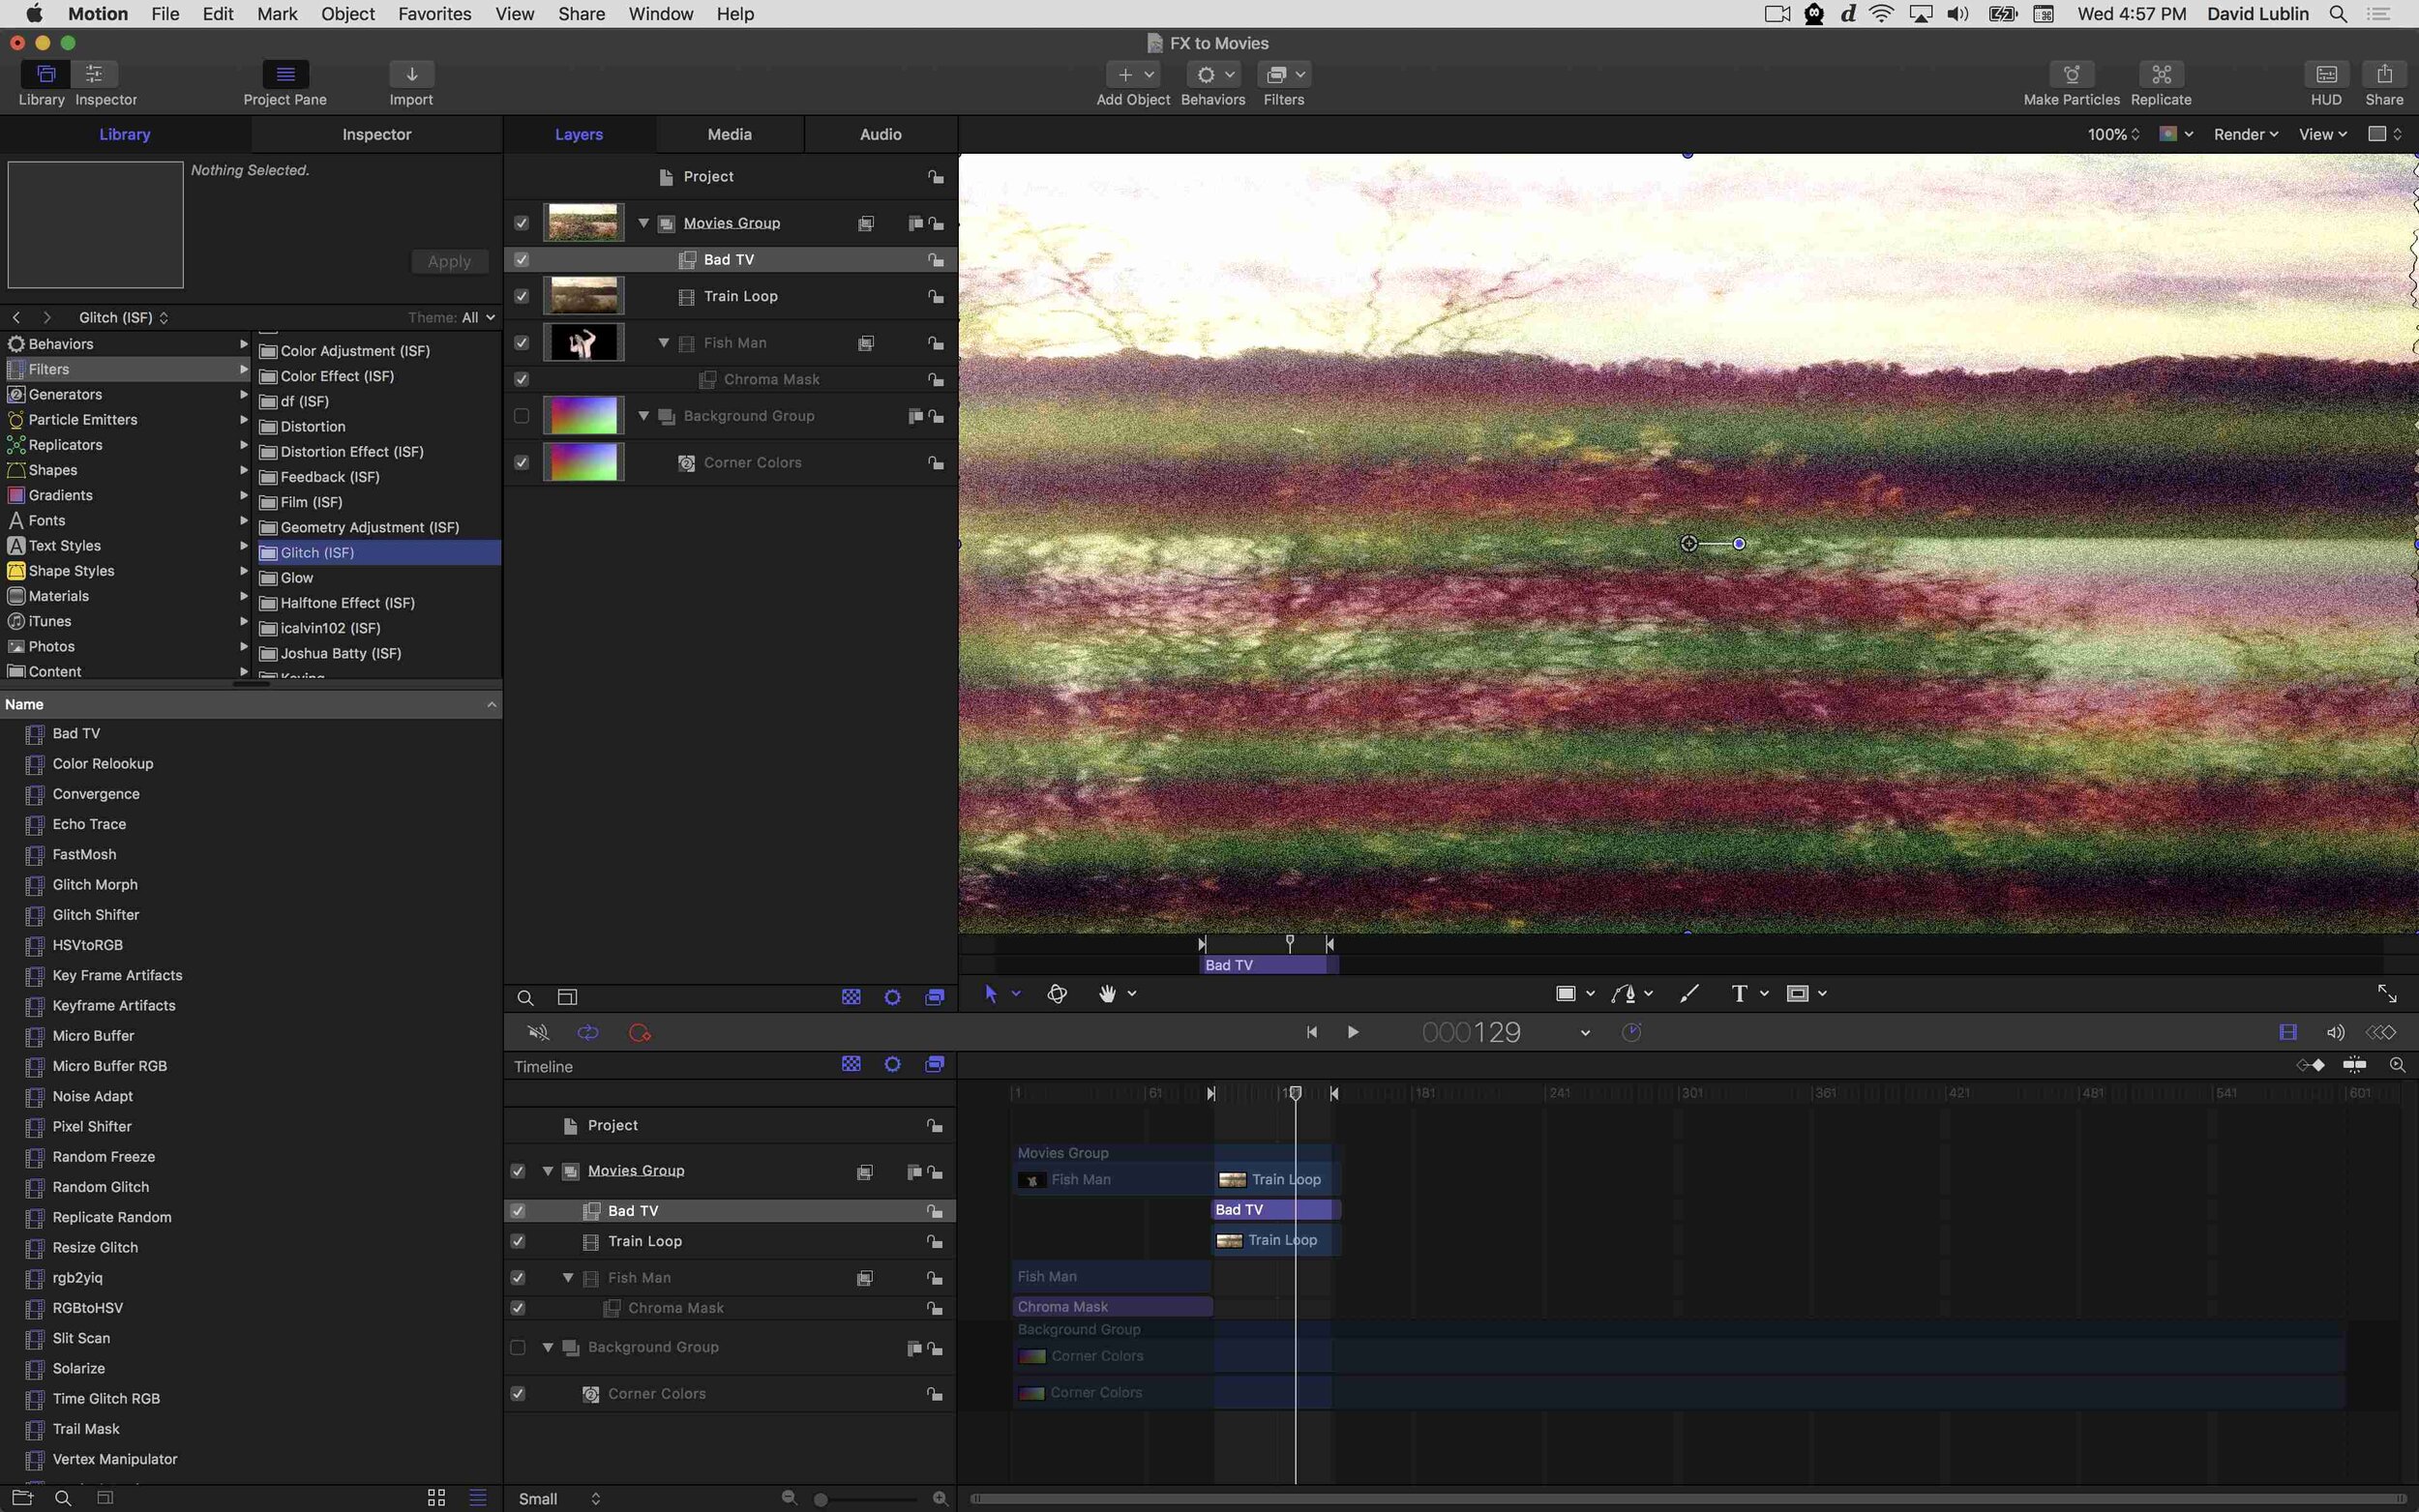Select the arrow Select/Transform tool
This screenshot has width=2419, height=1512.
pyautogui.click(x=990, y=993)
